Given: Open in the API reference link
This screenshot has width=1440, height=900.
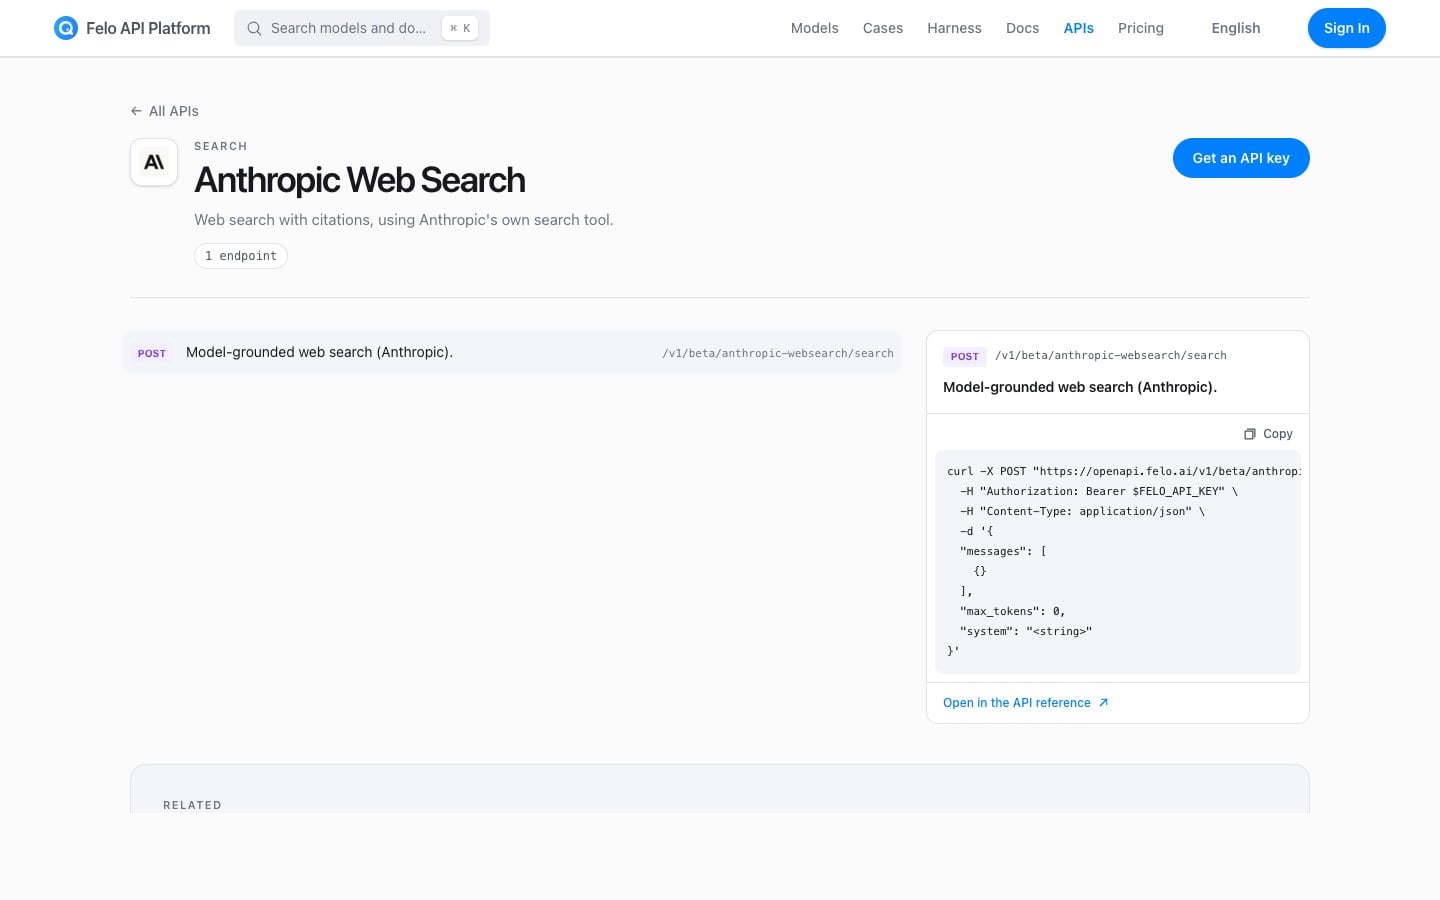Looking at the screenshot, I should tap(1026, 703).
